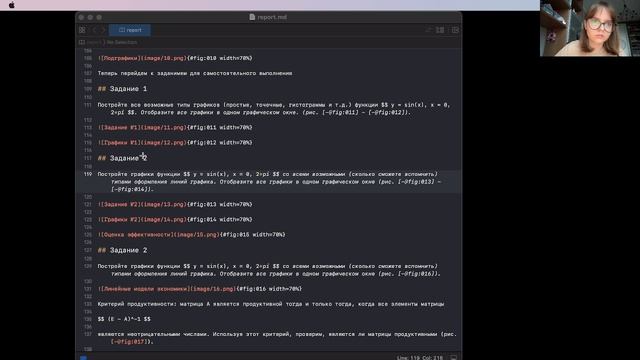Click the image/10.png Подграфики line
This screenshot has height=360, width=640.
click(x=175, y=58)
